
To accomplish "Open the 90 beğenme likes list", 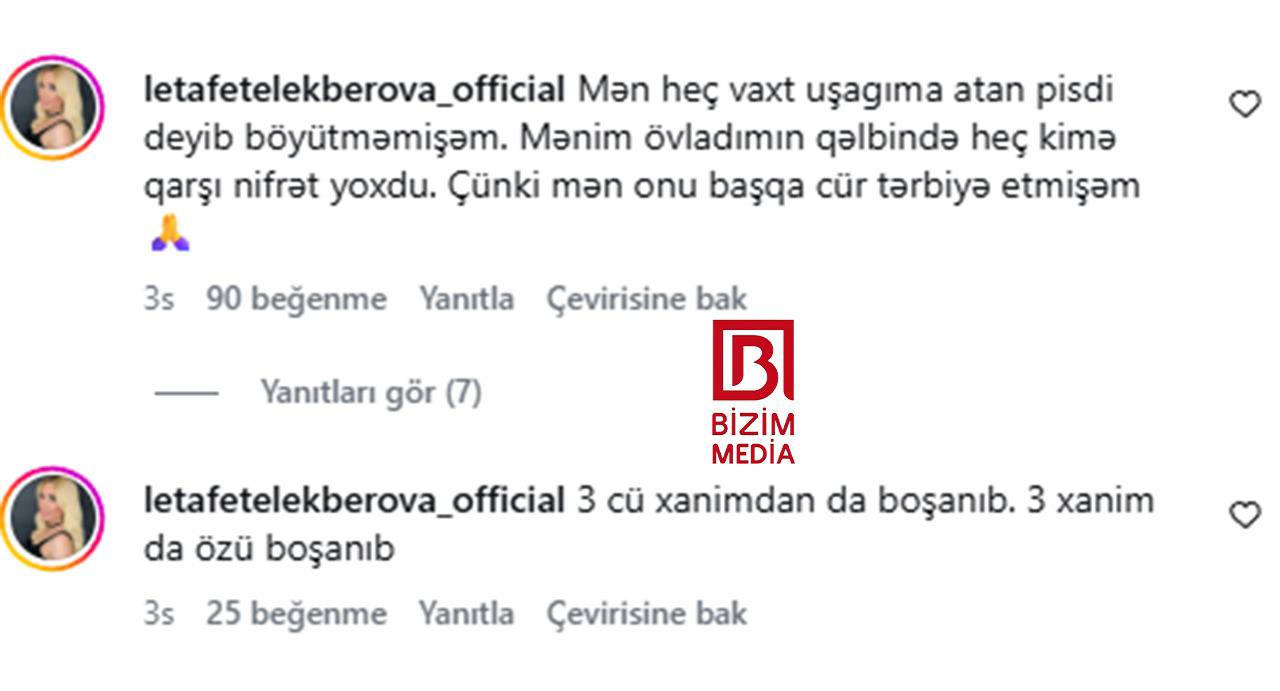I will (296, 298).
